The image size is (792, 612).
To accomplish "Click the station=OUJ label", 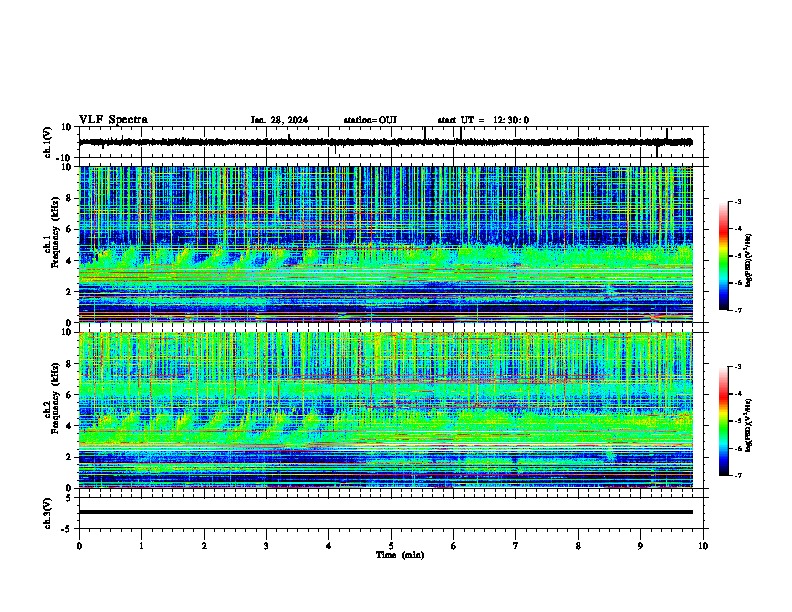I will click(370, 120).
